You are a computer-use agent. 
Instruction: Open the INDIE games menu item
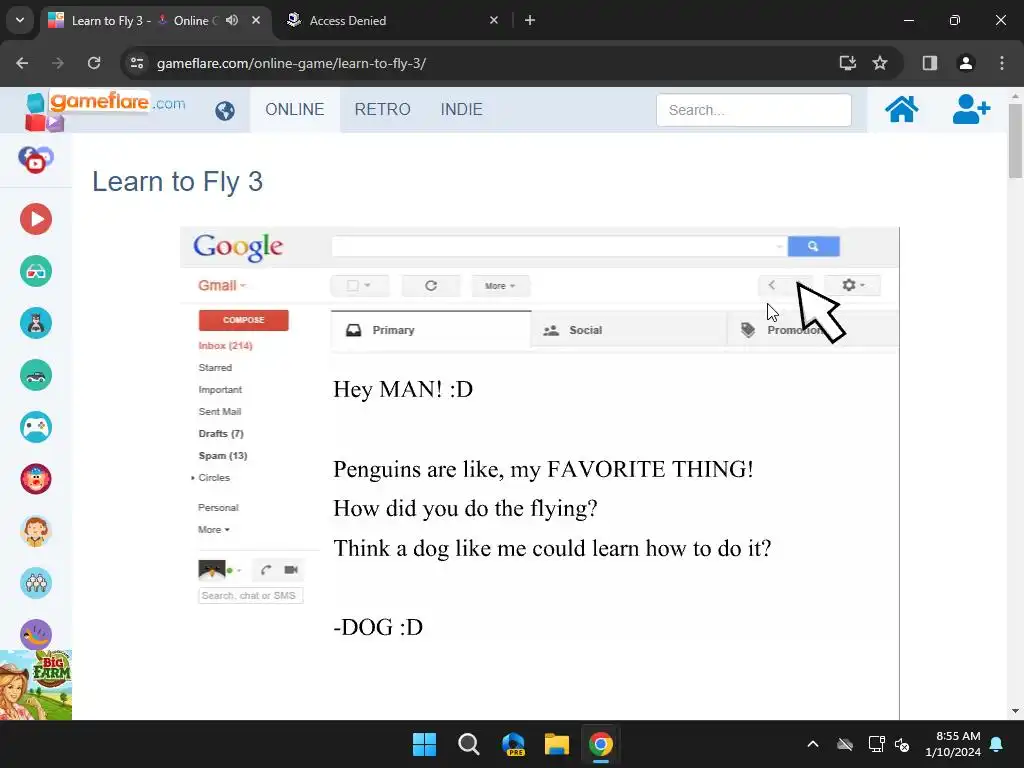461,109
